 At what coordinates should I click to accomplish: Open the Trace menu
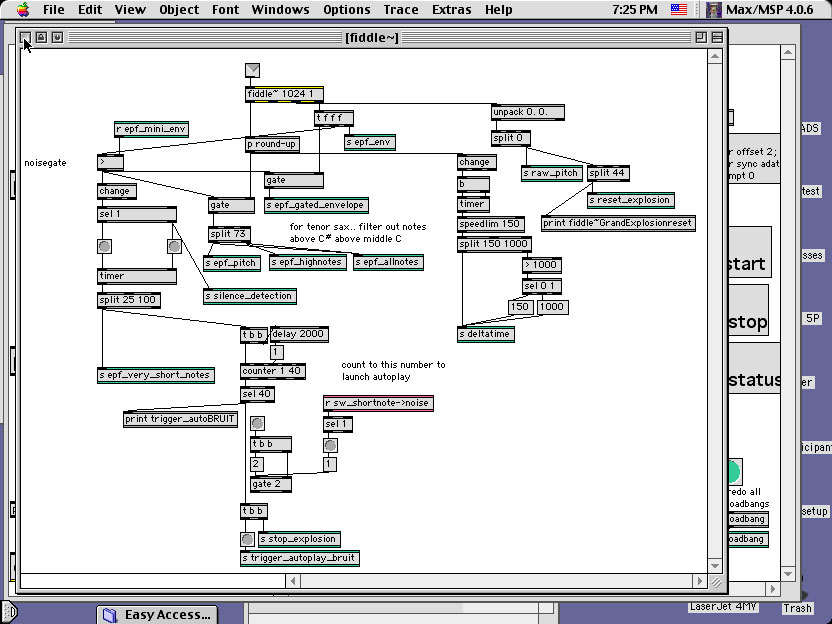point(401,9)
